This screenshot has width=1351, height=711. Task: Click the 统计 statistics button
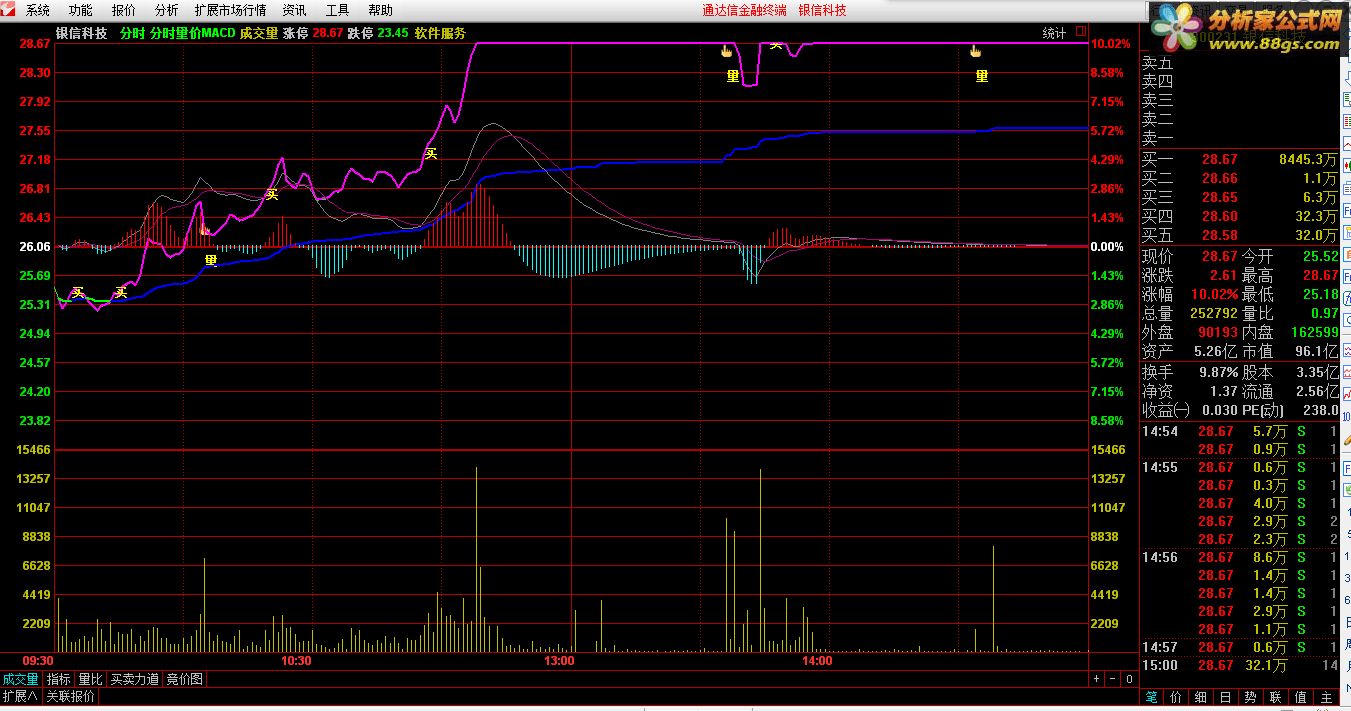coord(1054,33)
